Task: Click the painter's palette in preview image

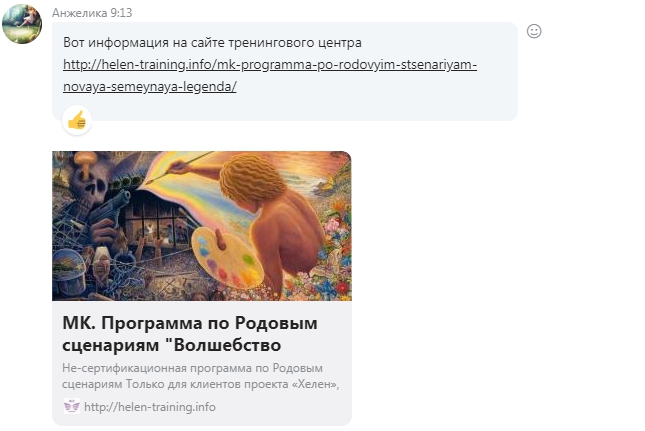Action: coord(227,257)
